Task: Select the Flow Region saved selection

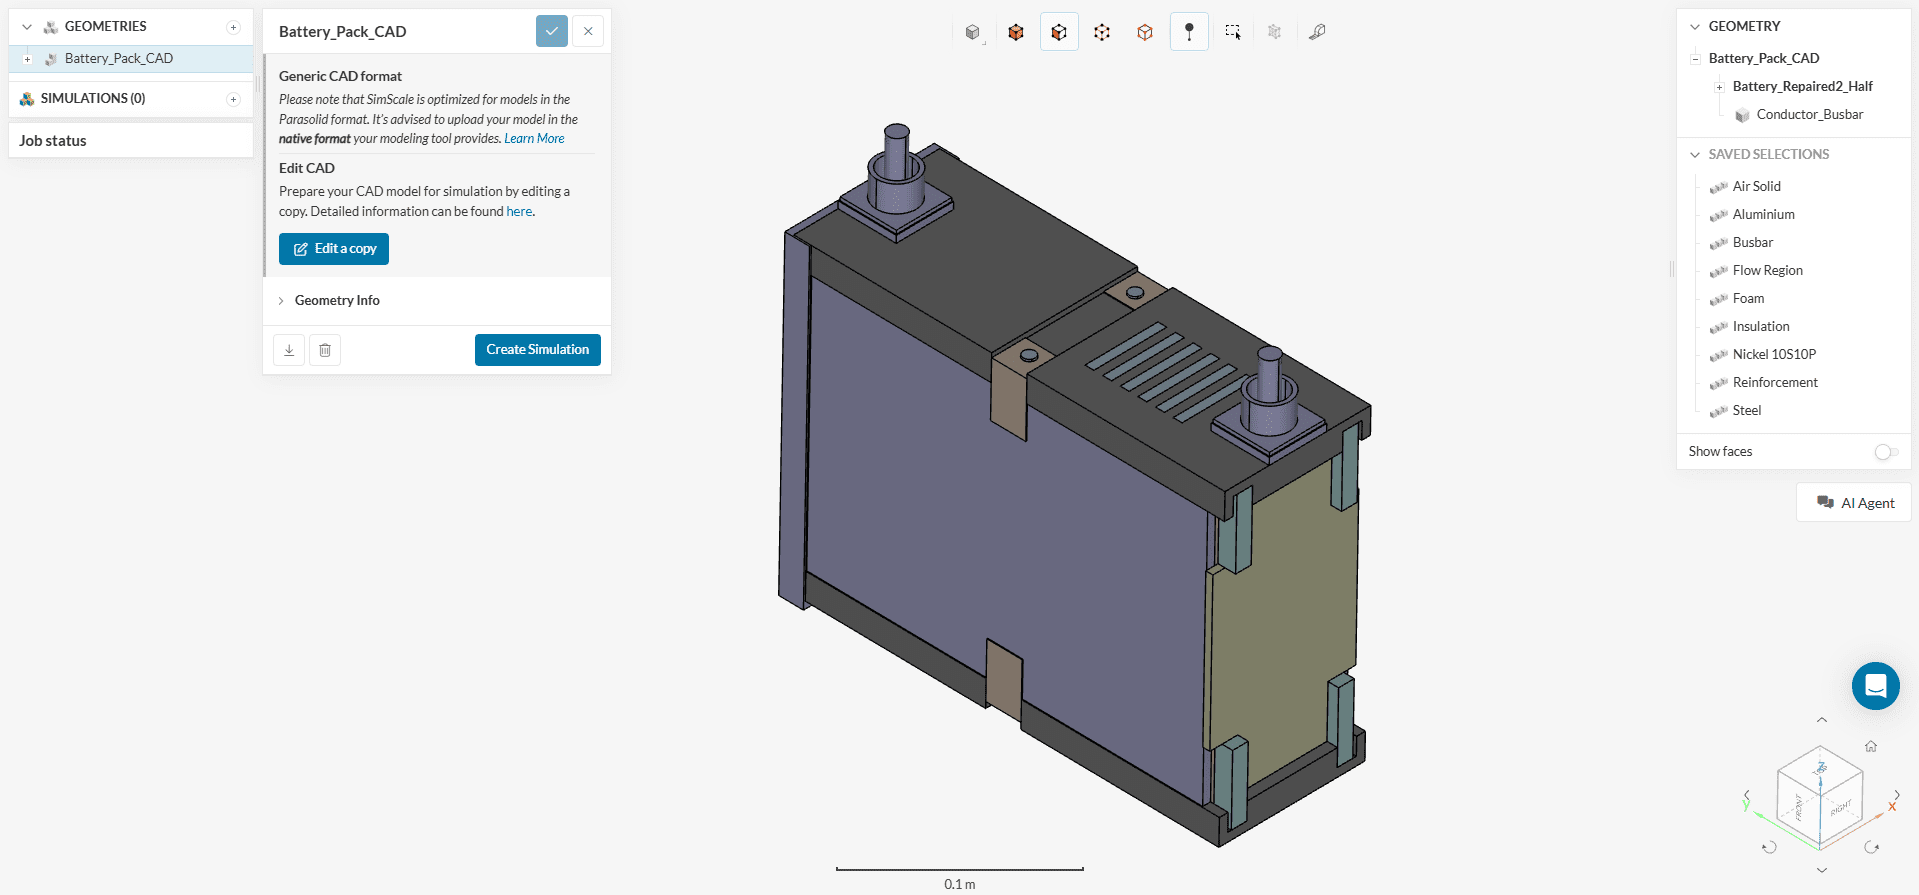Action: [1767, 270]
